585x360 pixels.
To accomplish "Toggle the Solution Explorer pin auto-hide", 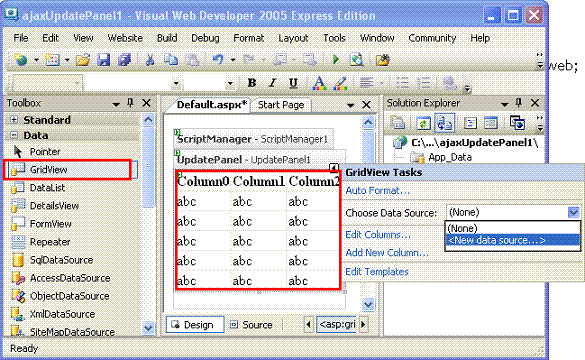I will click(x=519, y=103).
